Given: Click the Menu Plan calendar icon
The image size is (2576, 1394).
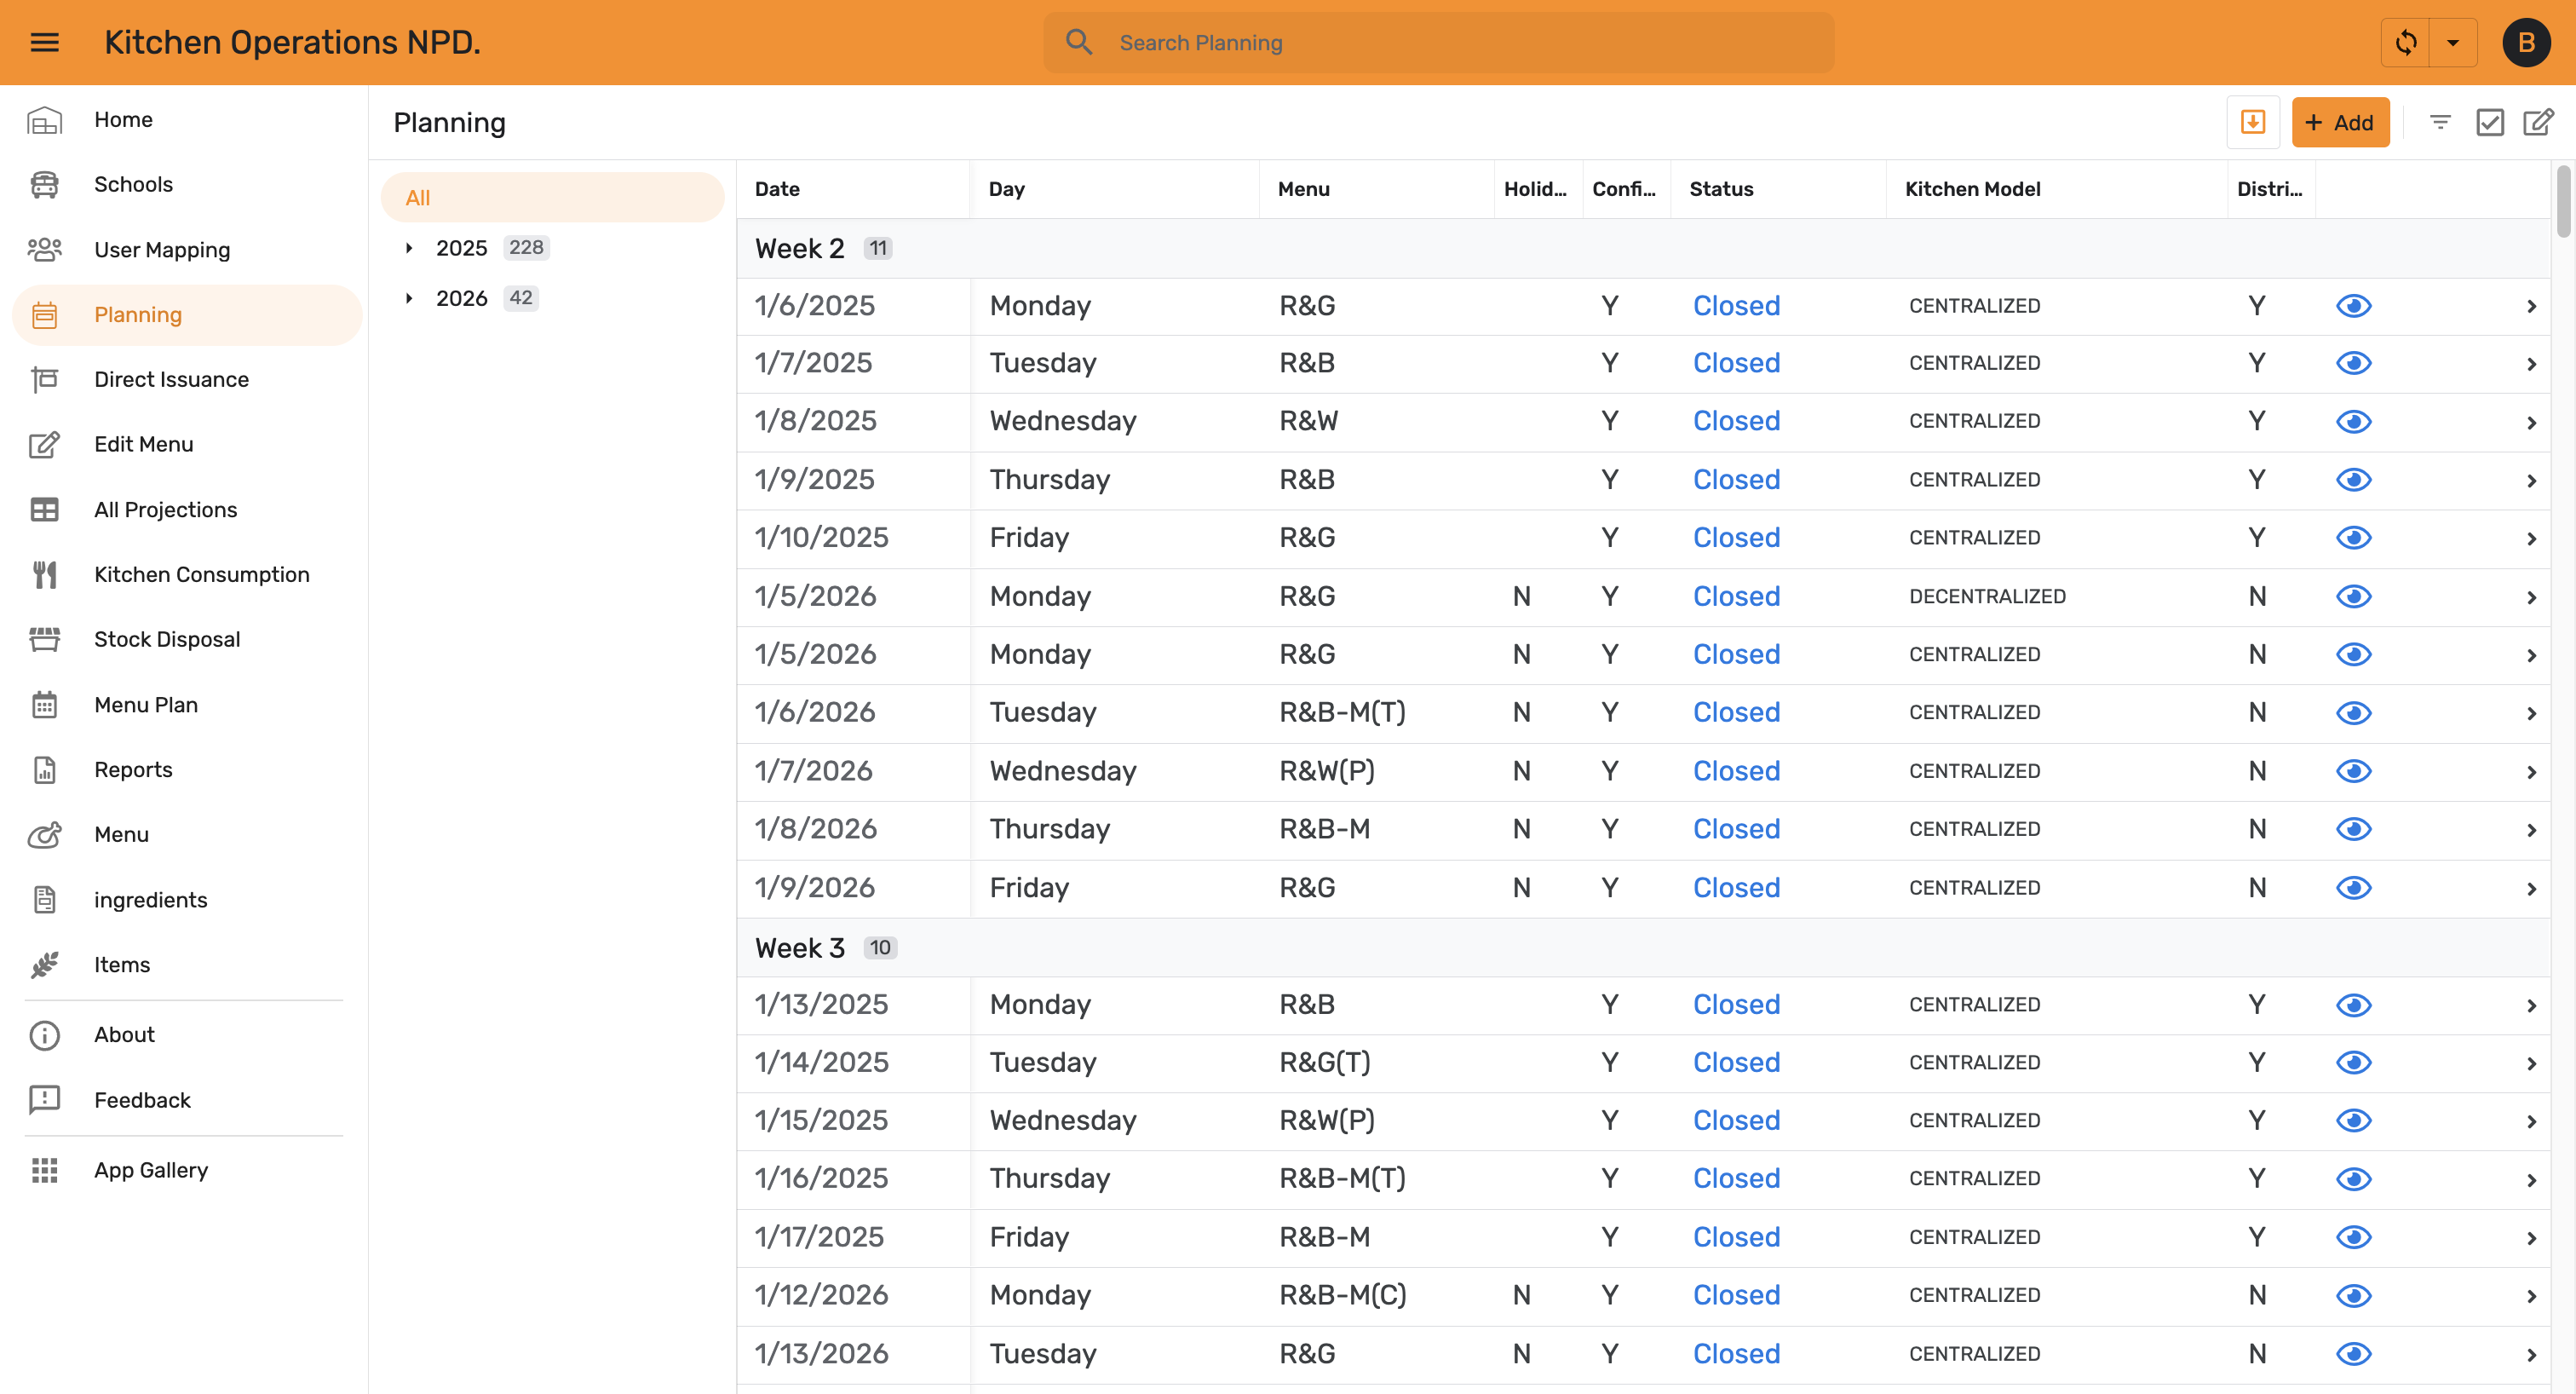Looking at the screenshot, I should tap(45, 705).
